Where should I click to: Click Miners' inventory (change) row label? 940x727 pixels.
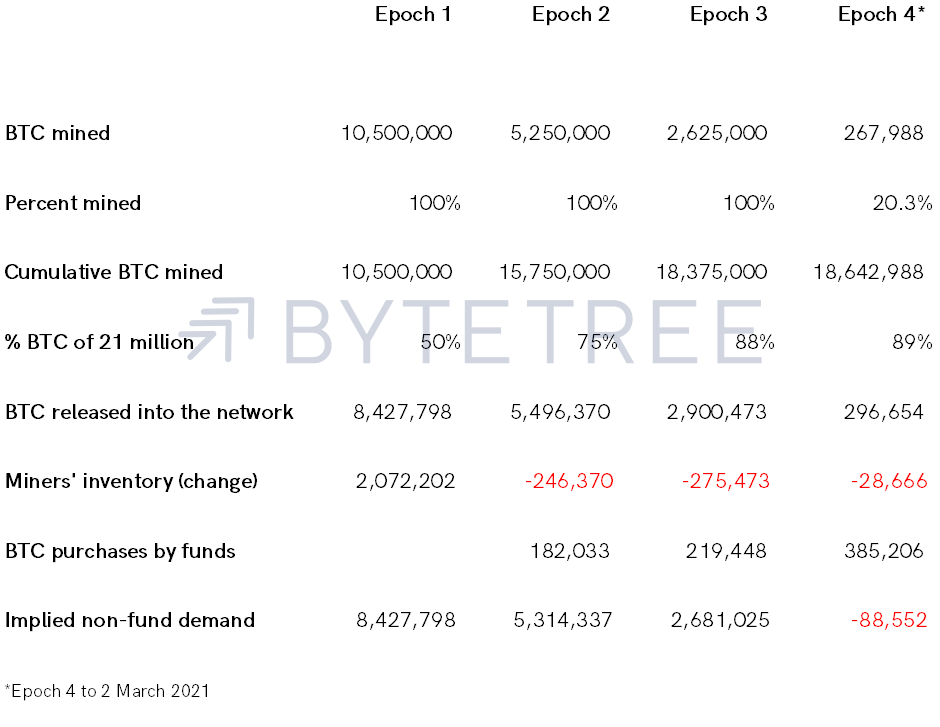click(131, 481)
